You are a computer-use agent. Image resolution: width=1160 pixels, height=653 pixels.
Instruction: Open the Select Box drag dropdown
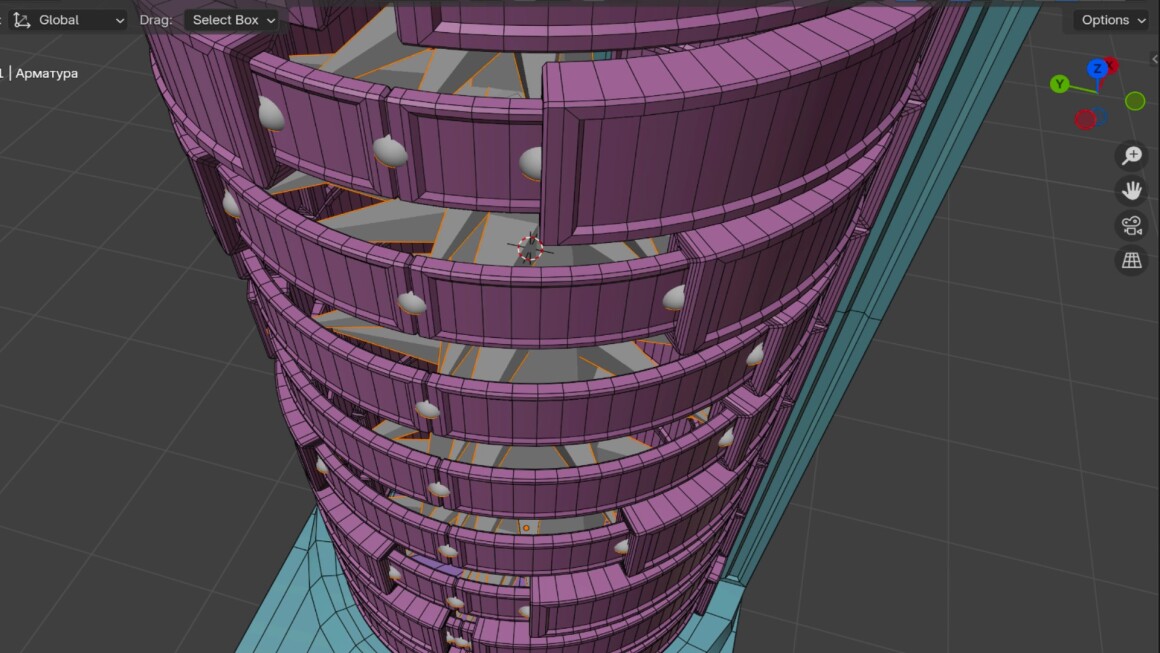click(234, 20)
